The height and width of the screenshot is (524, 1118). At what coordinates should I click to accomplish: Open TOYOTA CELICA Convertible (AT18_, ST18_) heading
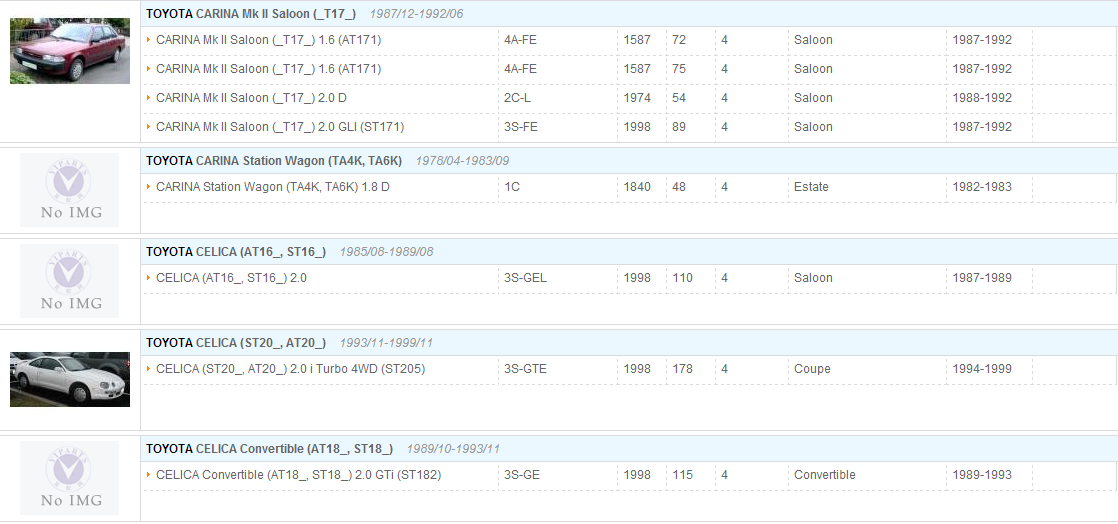(270, 449)
